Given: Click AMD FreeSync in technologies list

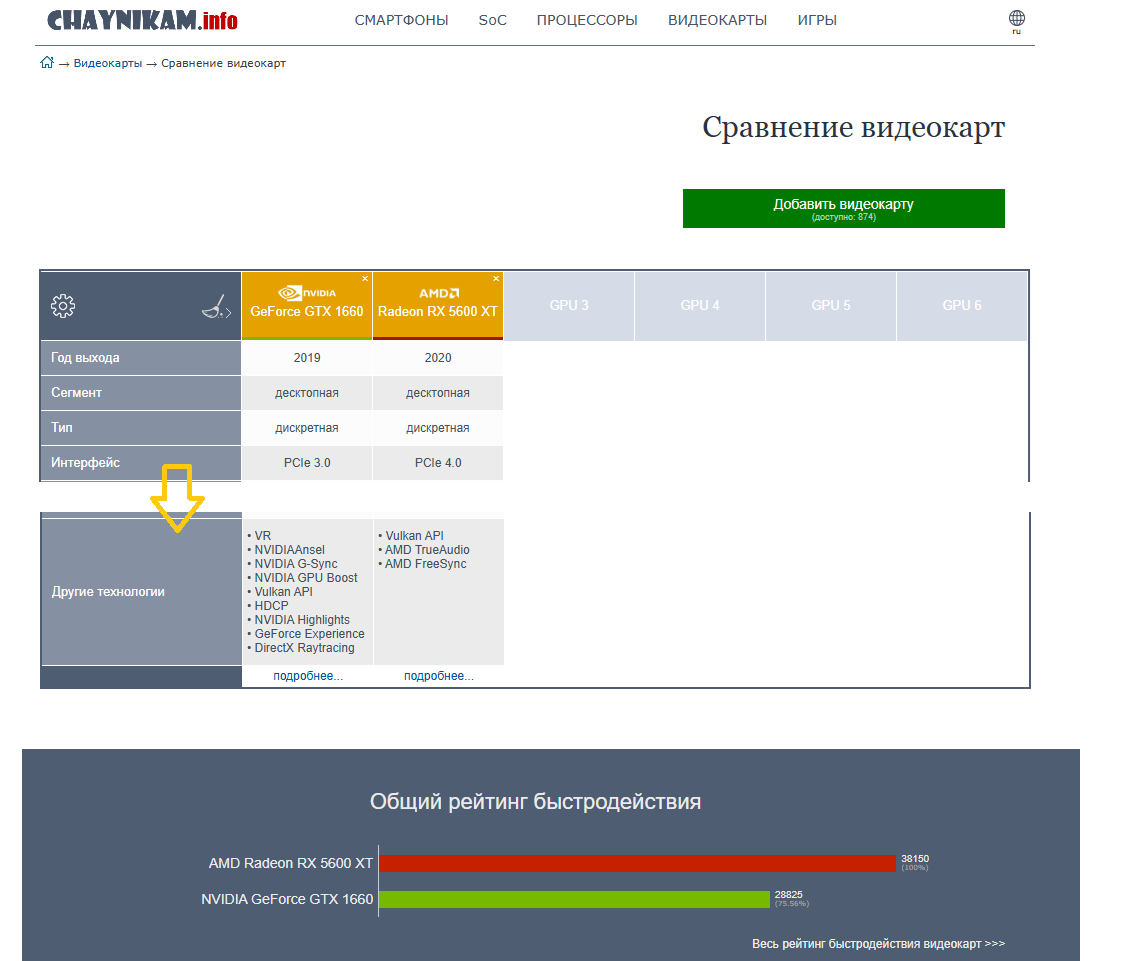Looking at the screenshot, I should [425, 563].
